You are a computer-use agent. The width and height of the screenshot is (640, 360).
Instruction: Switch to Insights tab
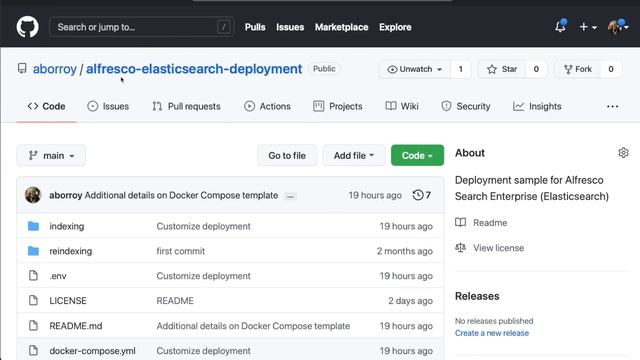(x=537, y=106)
